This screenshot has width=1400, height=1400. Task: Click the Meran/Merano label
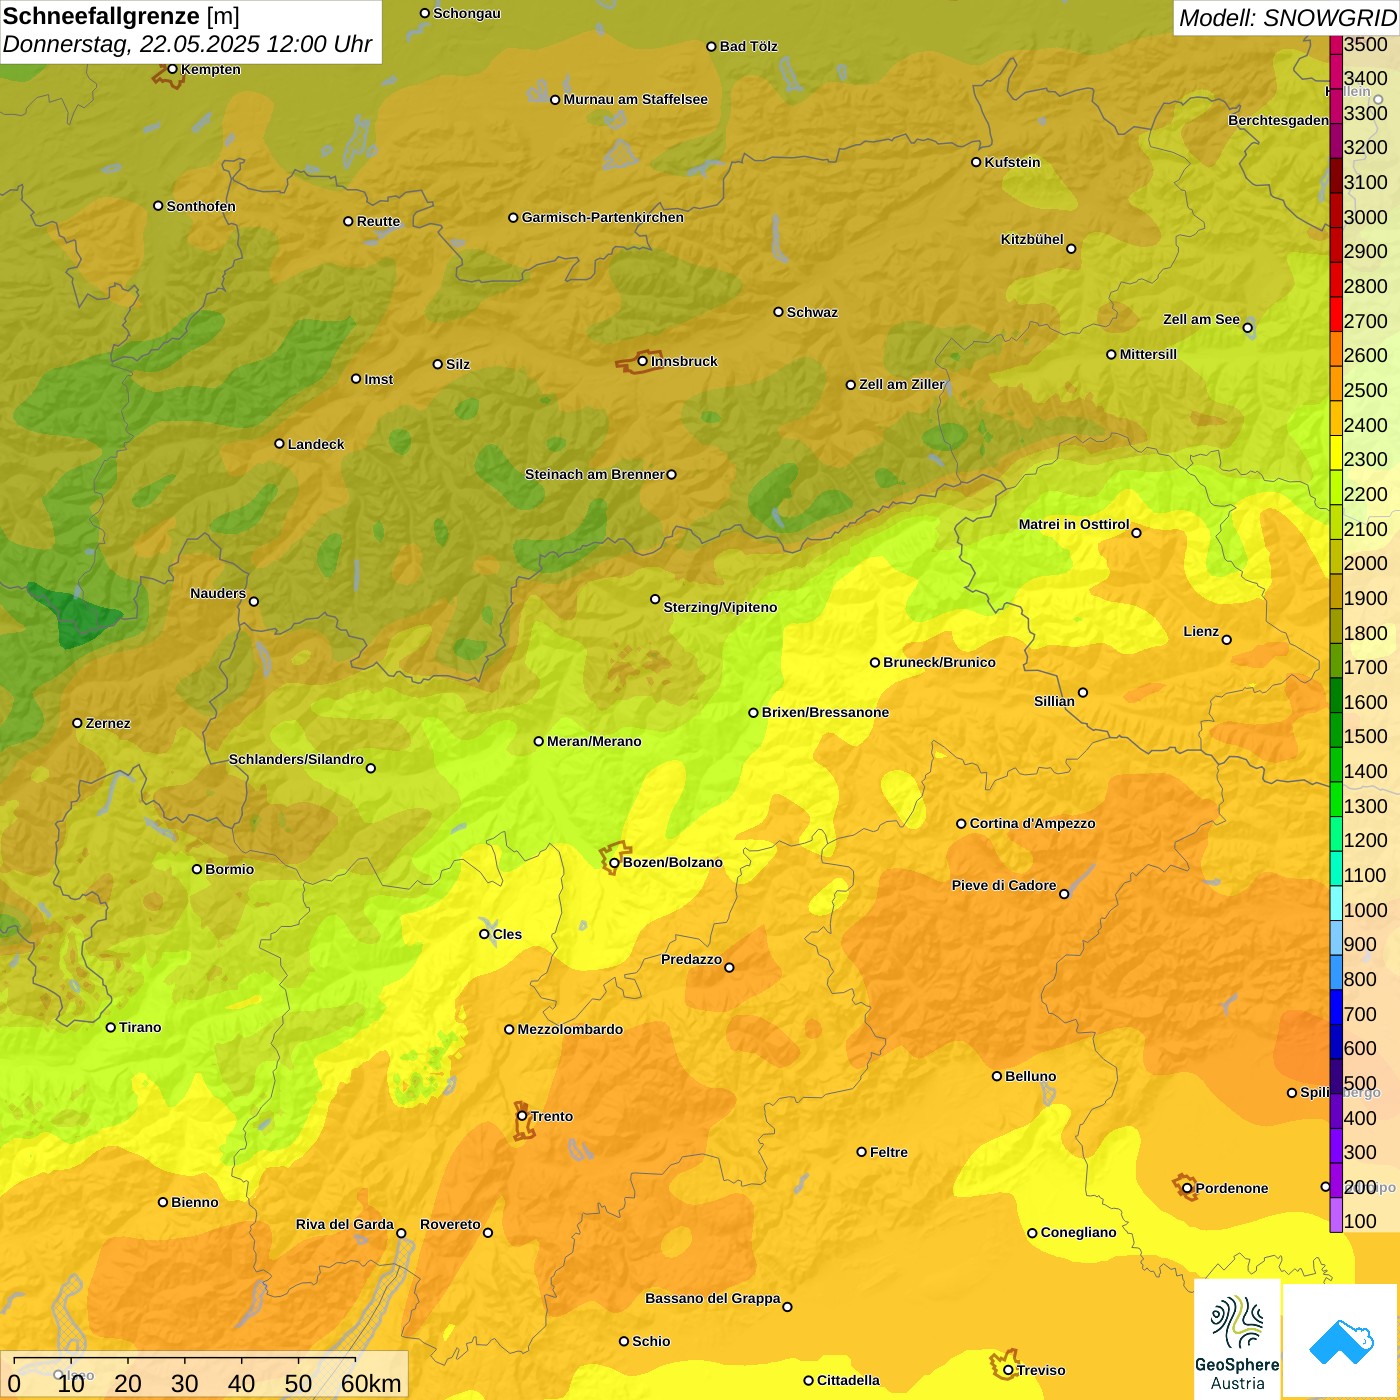(594, 741)
